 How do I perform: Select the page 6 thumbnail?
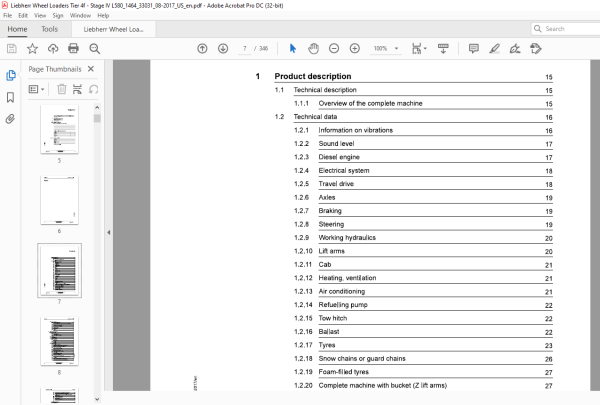(x=59, y=200)
